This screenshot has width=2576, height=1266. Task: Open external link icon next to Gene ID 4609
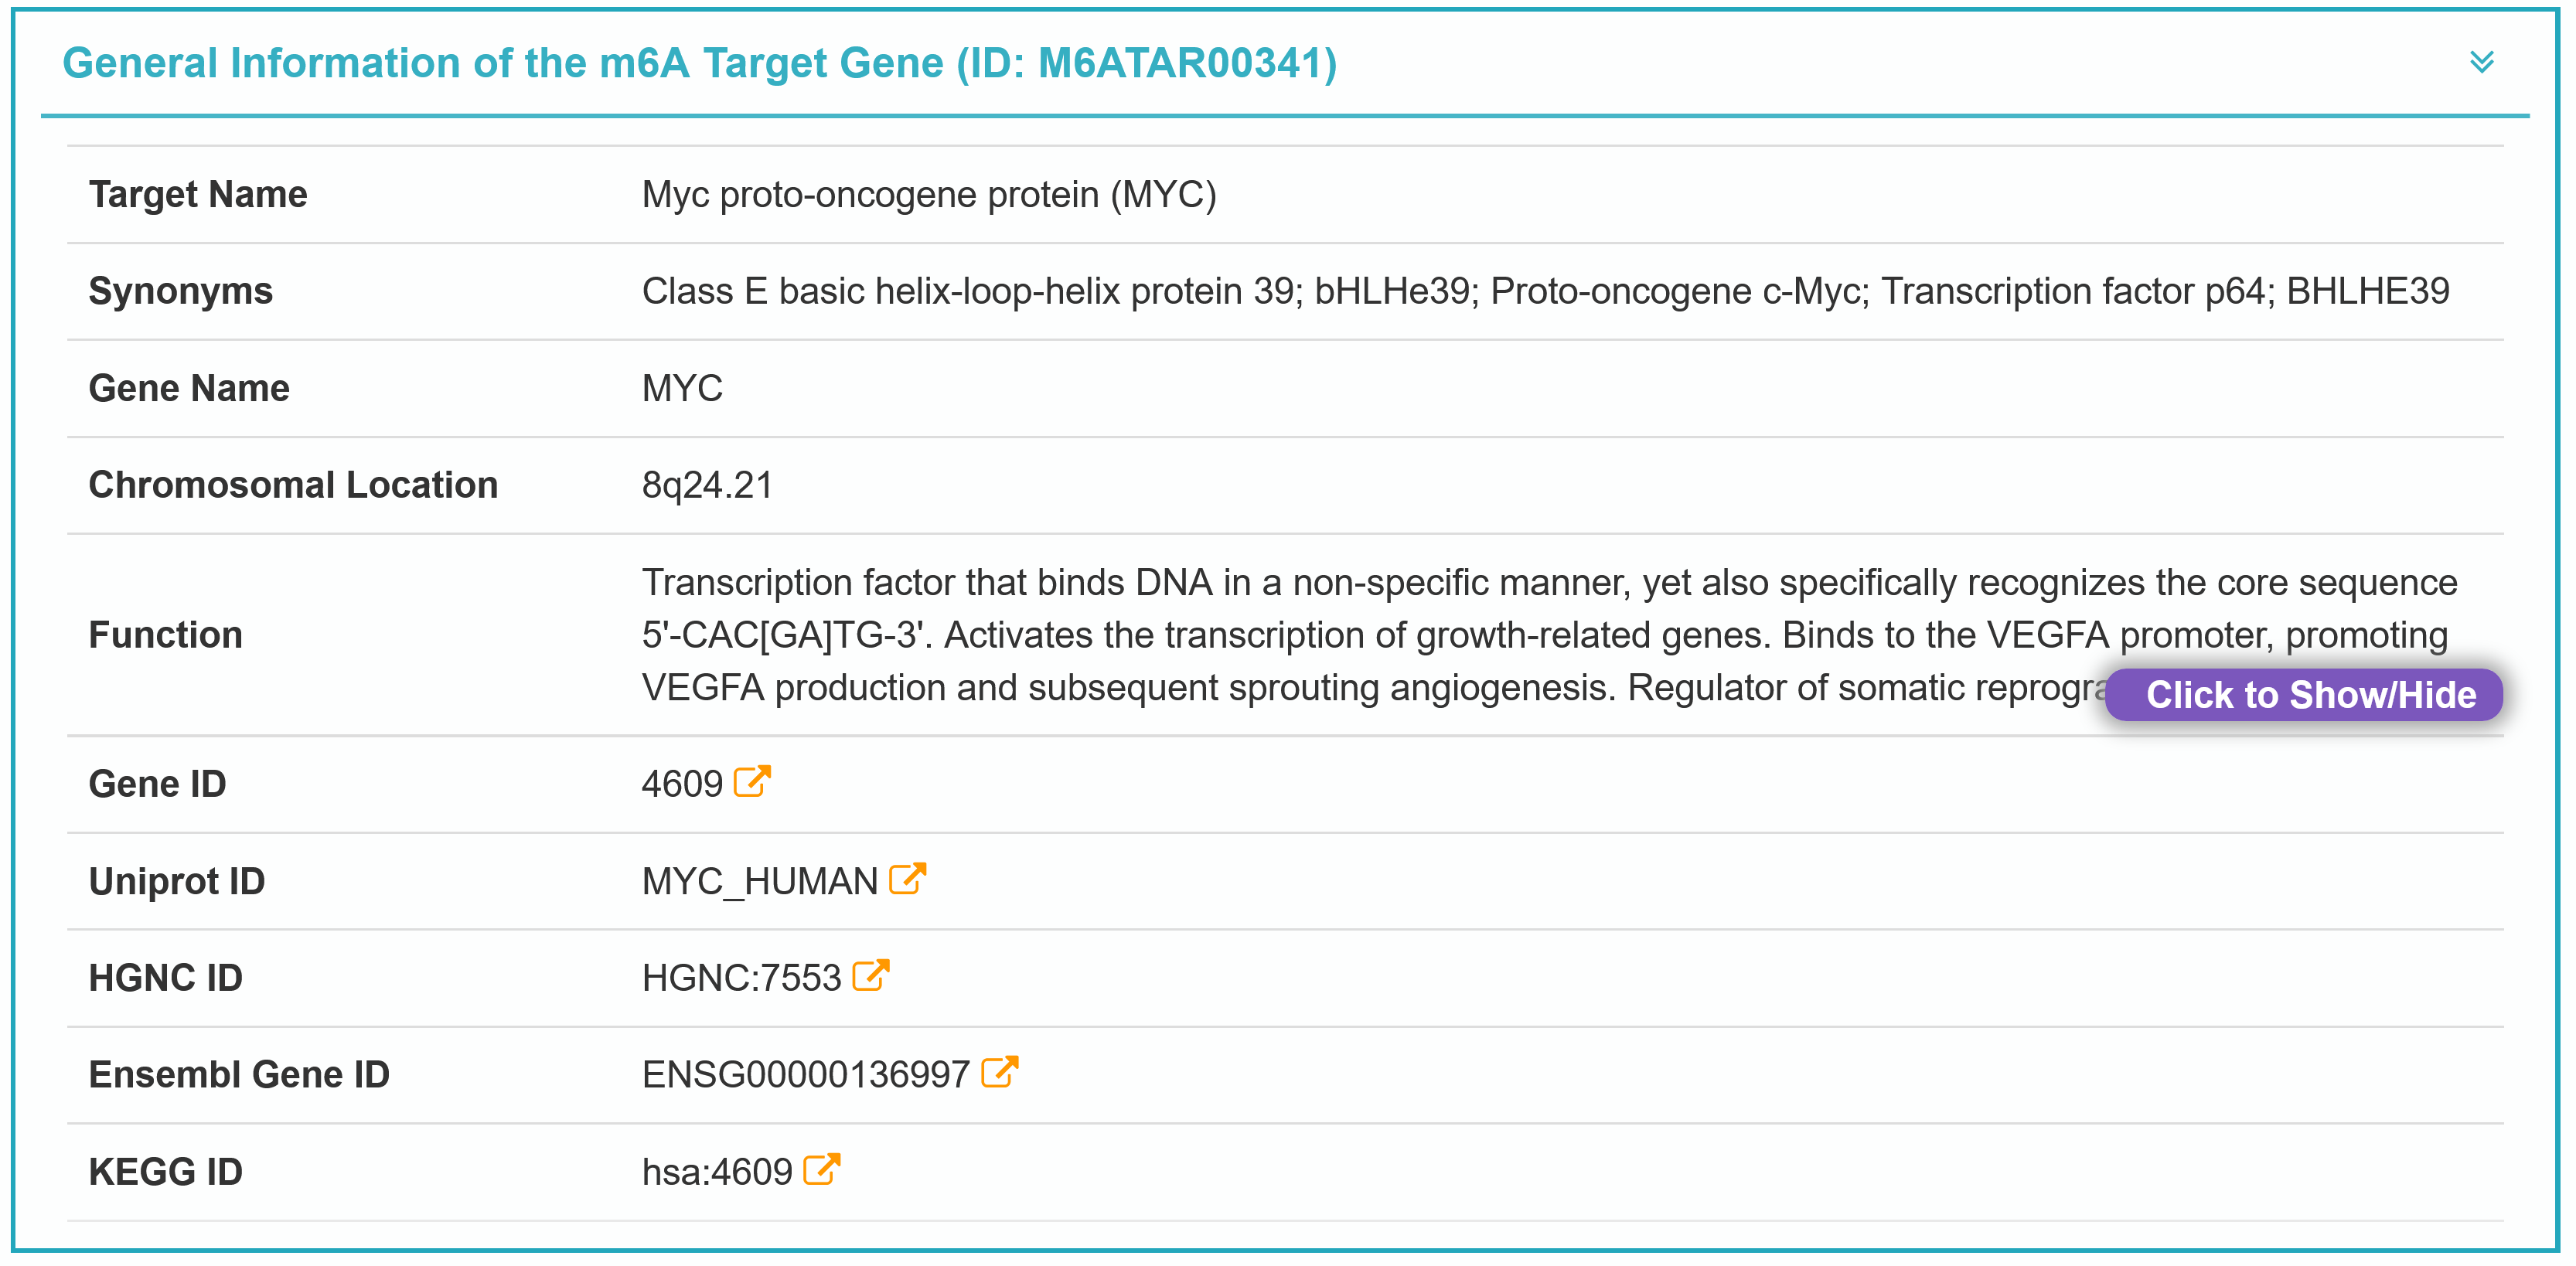coord(752,781)
